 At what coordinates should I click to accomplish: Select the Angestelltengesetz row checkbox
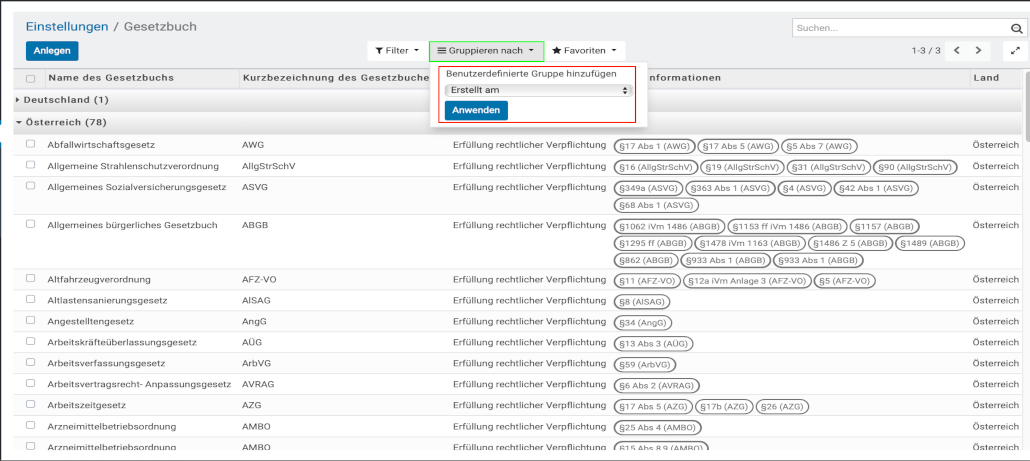click(31, 321)
